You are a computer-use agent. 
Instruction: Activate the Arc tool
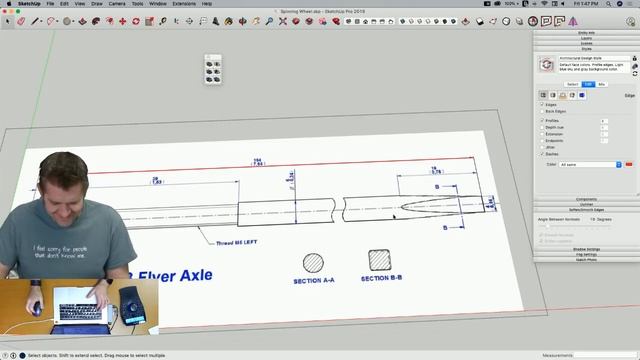point(51,21)
